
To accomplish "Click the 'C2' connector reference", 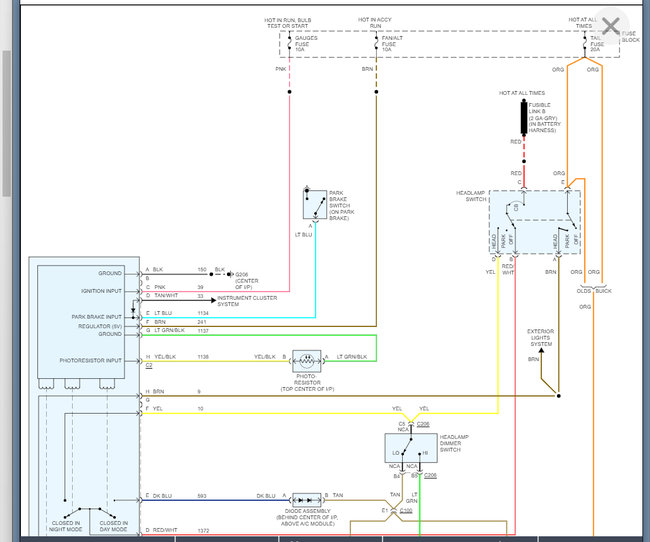I will [x=149, y=365].
